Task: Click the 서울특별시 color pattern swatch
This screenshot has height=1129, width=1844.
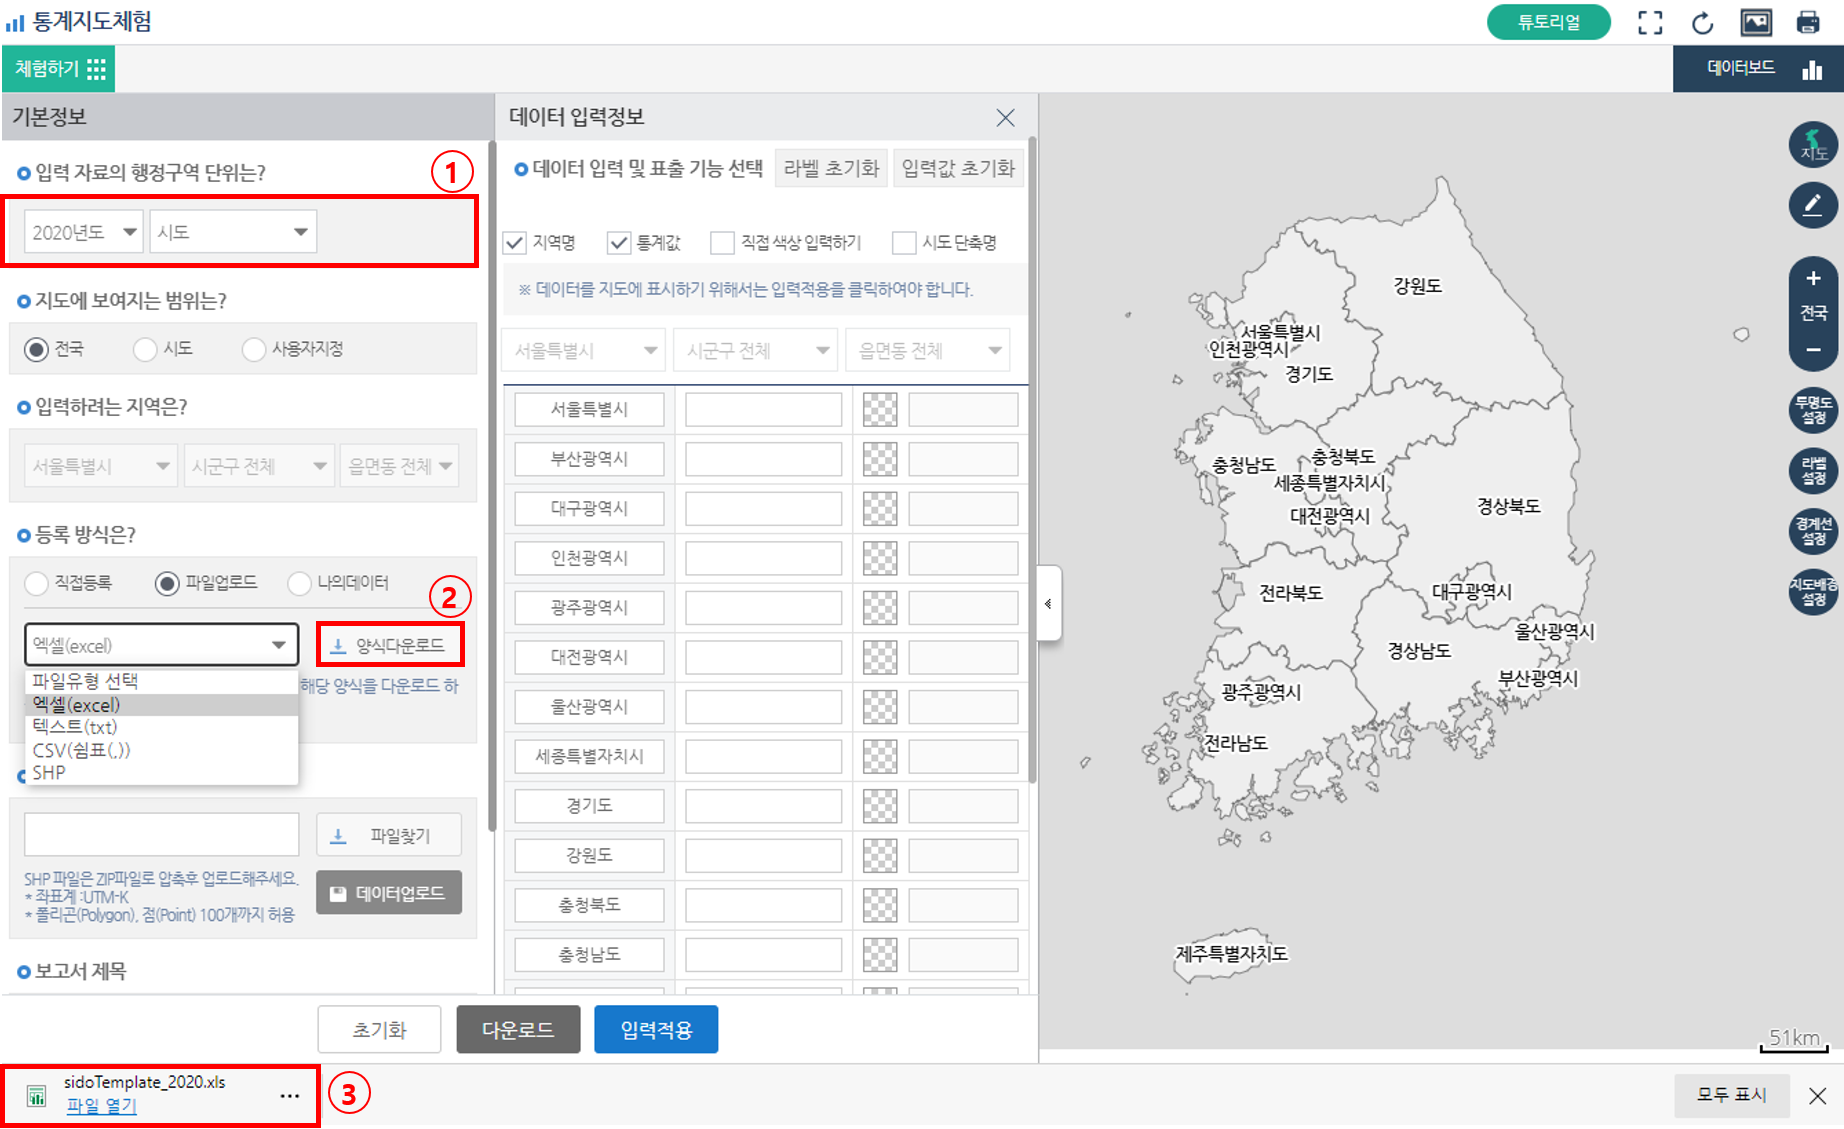Action: [x=879, y=409]
